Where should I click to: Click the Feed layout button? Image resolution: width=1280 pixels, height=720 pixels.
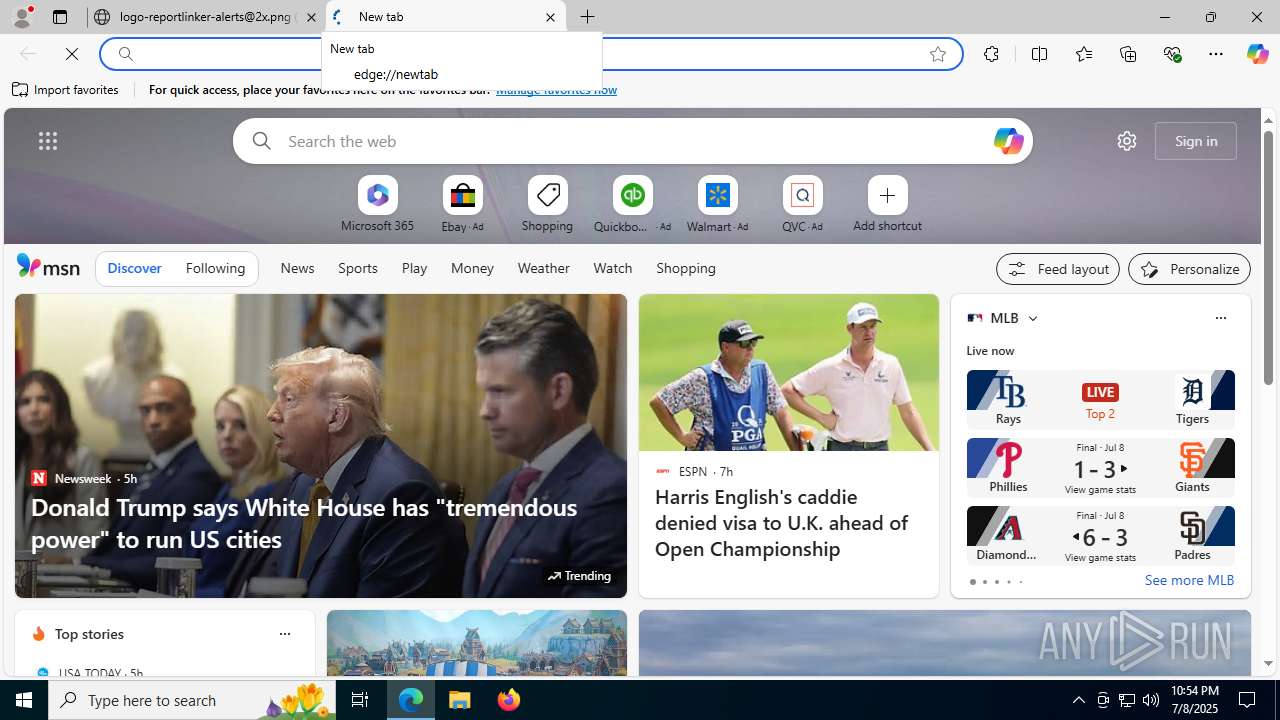pyautogui.click(x=1057, y=269)
